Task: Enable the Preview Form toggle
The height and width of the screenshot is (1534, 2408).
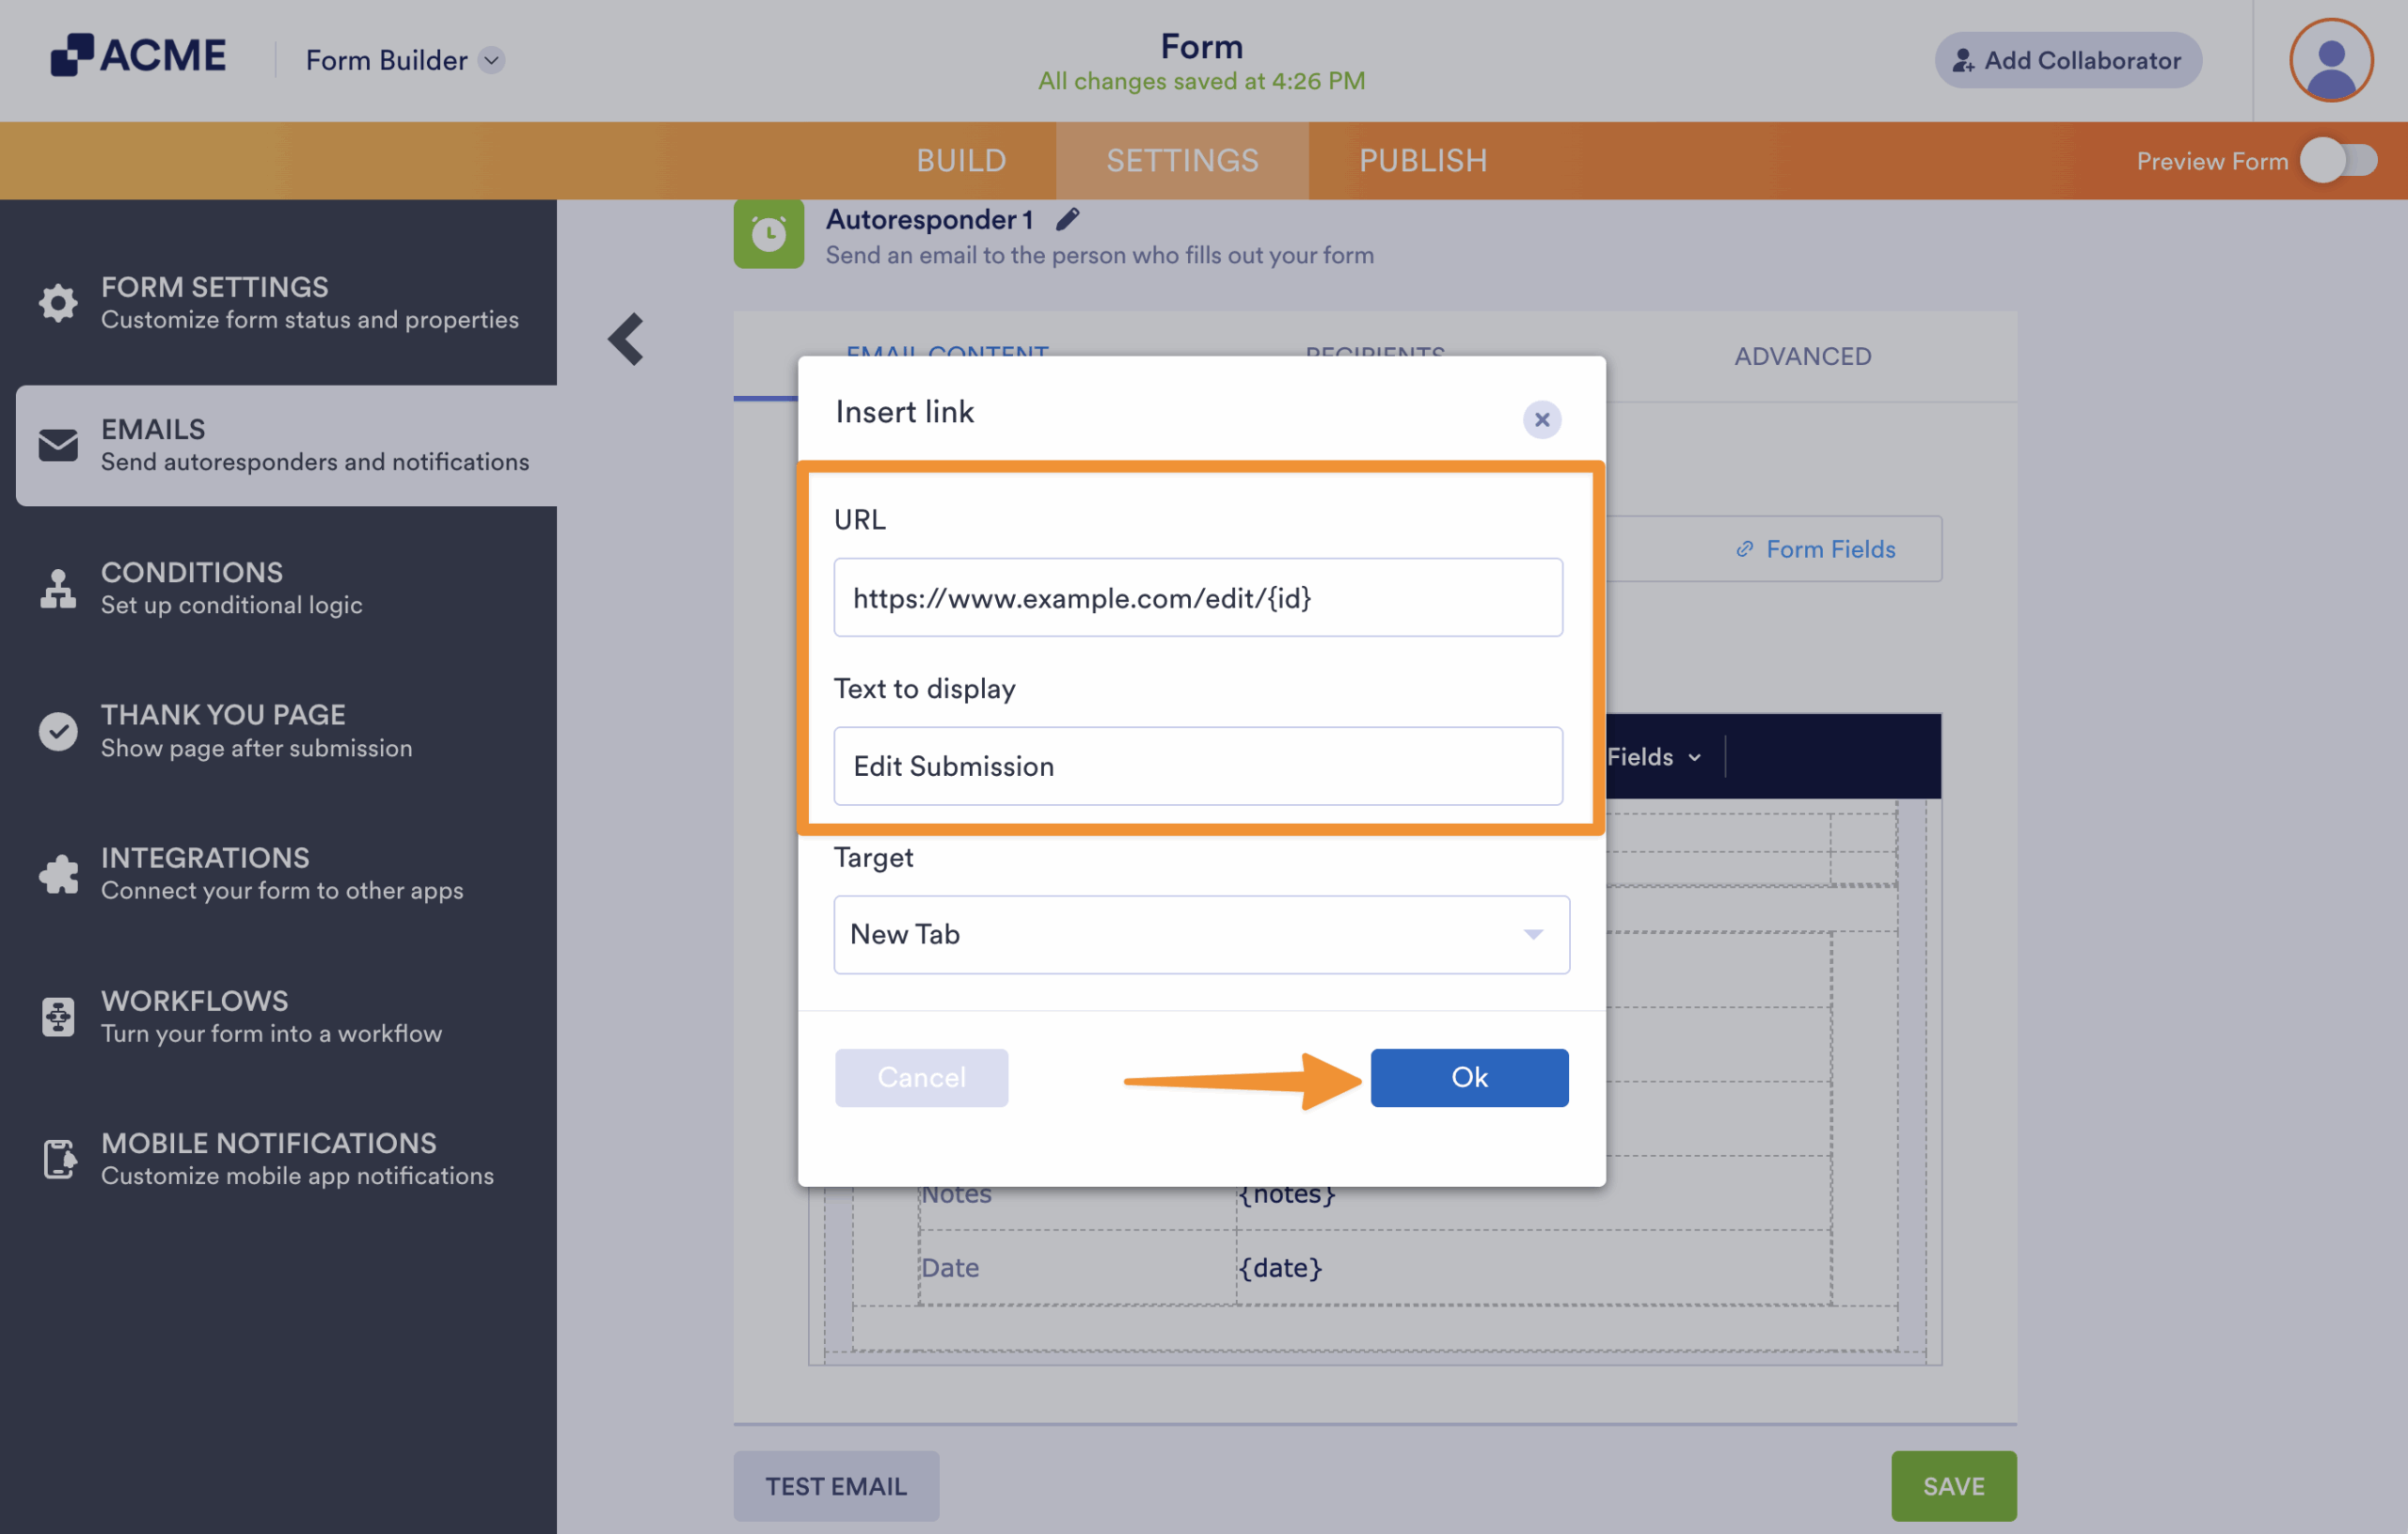Action: coord(2340,160)
